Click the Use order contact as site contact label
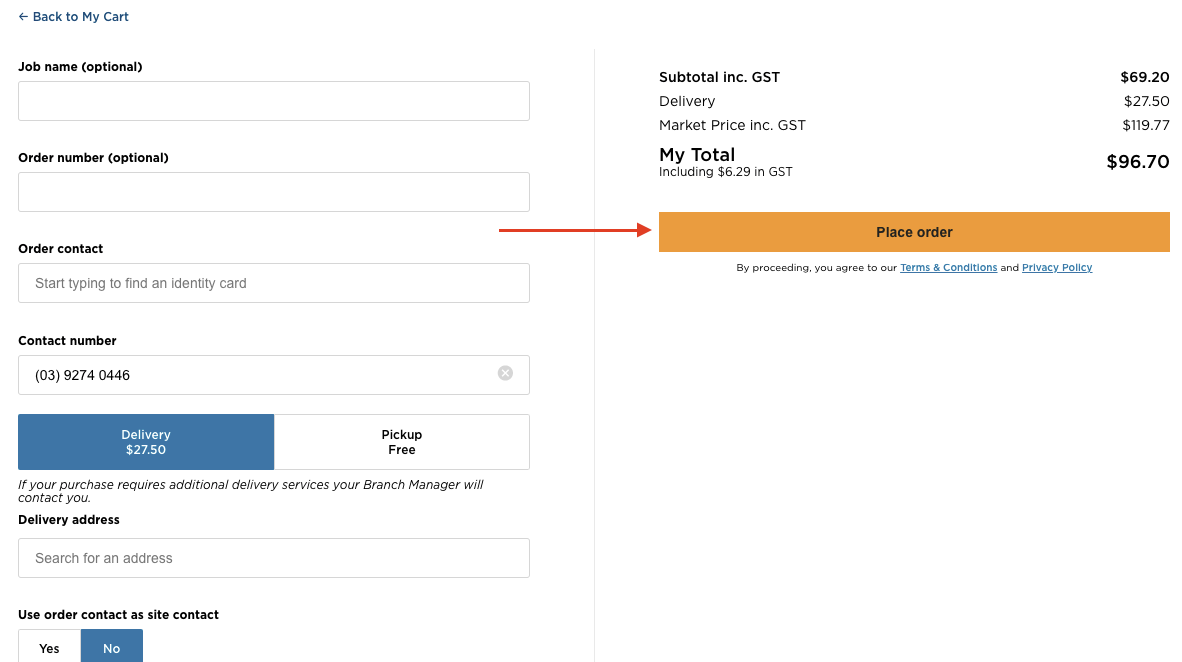 point(118,615)
